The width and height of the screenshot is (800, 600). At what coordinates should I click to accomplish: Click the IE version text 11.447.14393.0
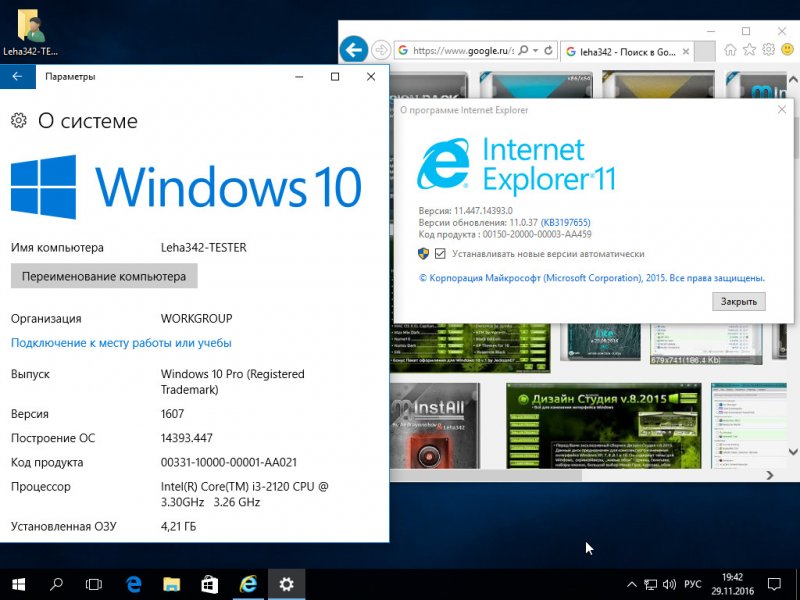click(483, 210)
